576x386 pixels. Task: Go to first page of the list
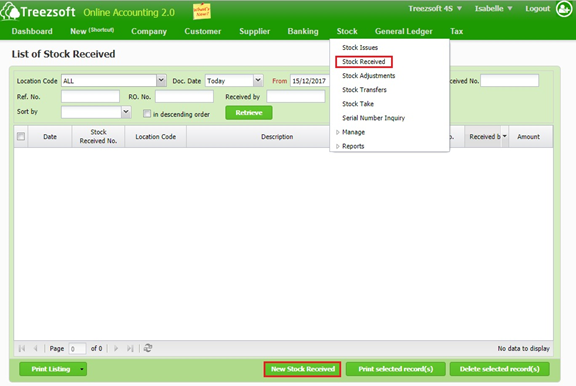[x=22, y=348]
